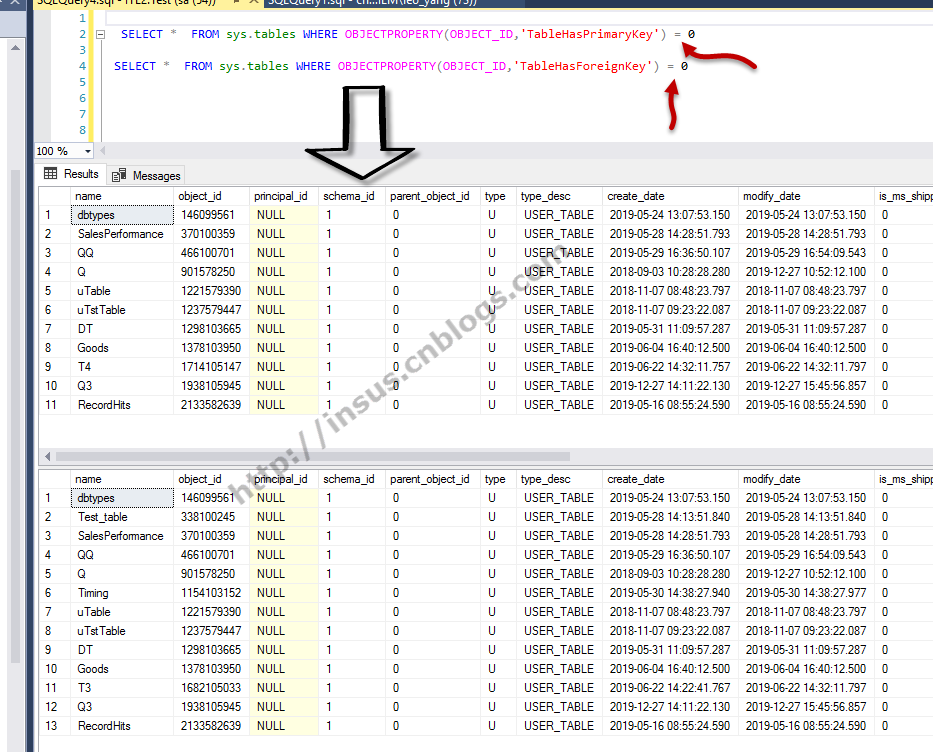Viewport: 933px width, 752px height.
Task: Click row header 13 in the second results grid
Action: pos(54,726)
